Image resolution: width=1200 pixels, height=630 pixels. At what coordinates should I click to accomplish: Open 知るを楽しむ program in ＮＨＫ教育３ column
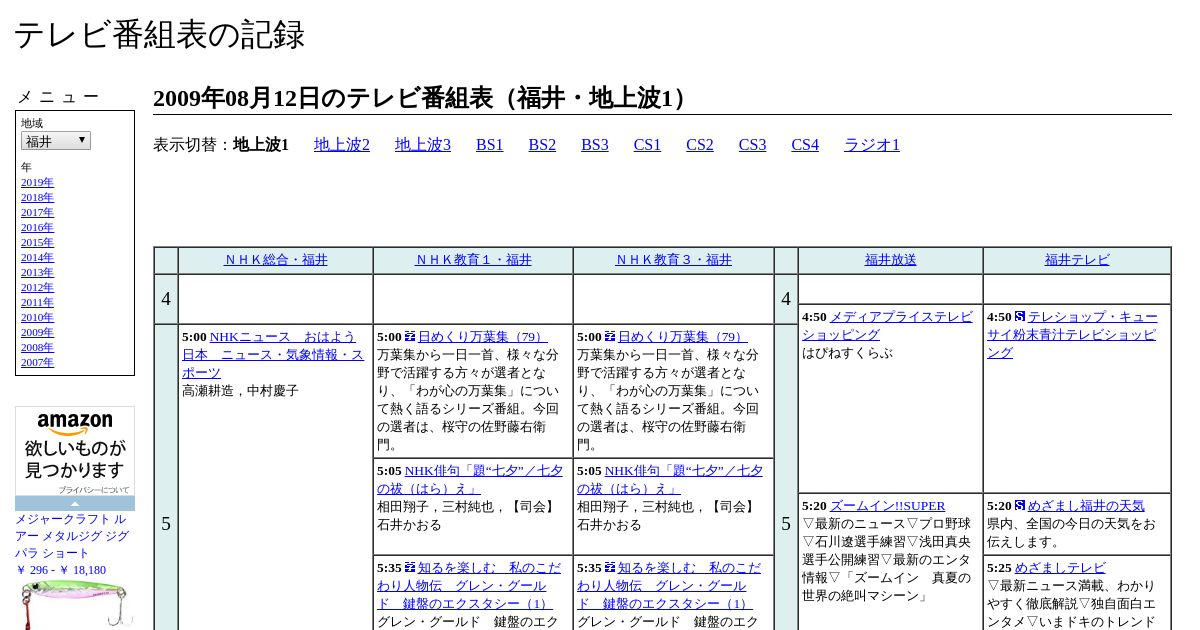tap(669, 586)
